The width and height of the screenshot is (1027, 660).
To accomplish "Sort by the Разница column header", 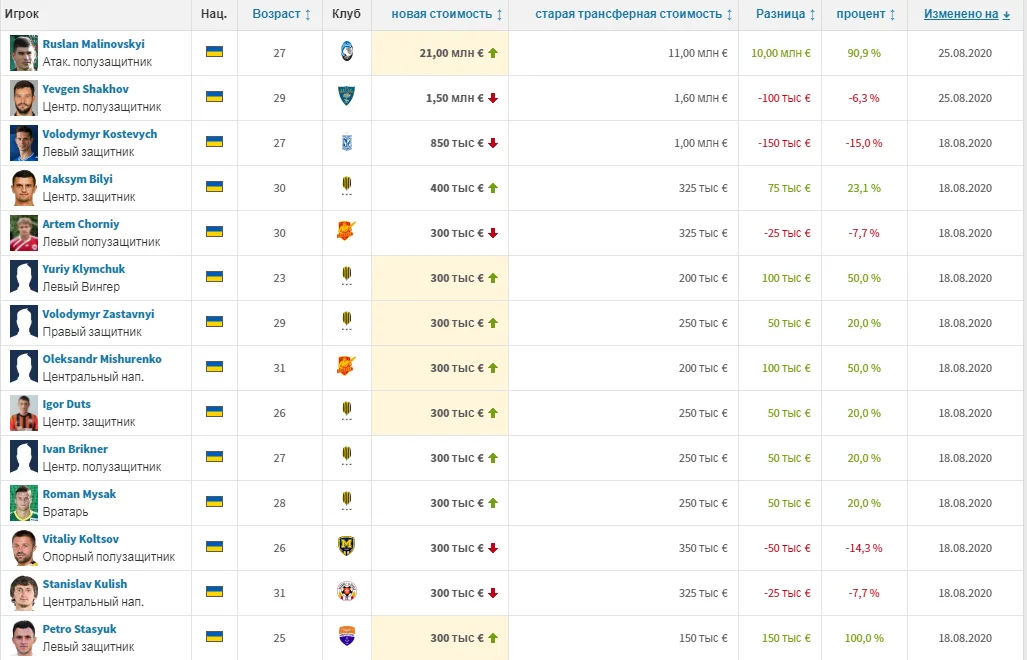I will coord(785,14).
